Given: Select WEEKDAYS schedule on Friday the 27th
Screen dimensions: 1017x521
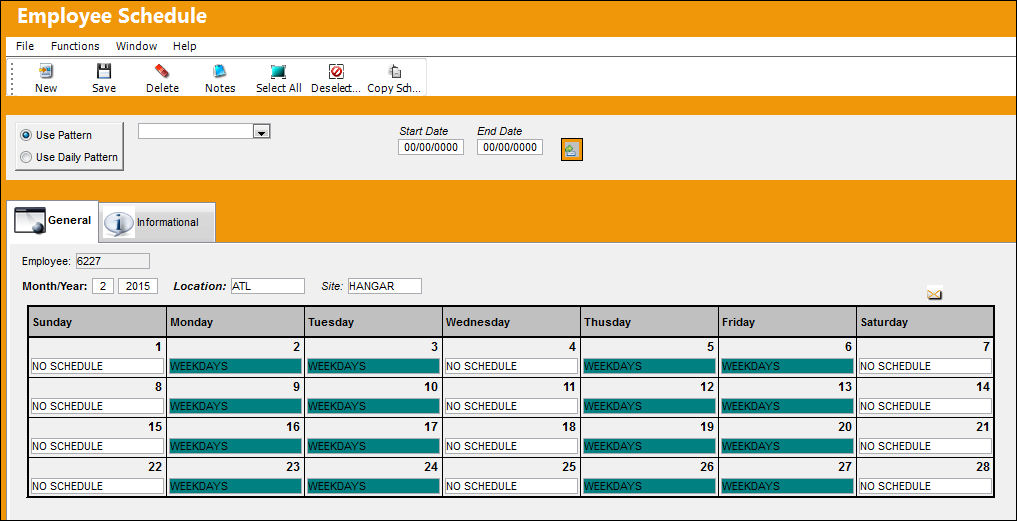Looking at the screenshot, I should click(787, 487).
